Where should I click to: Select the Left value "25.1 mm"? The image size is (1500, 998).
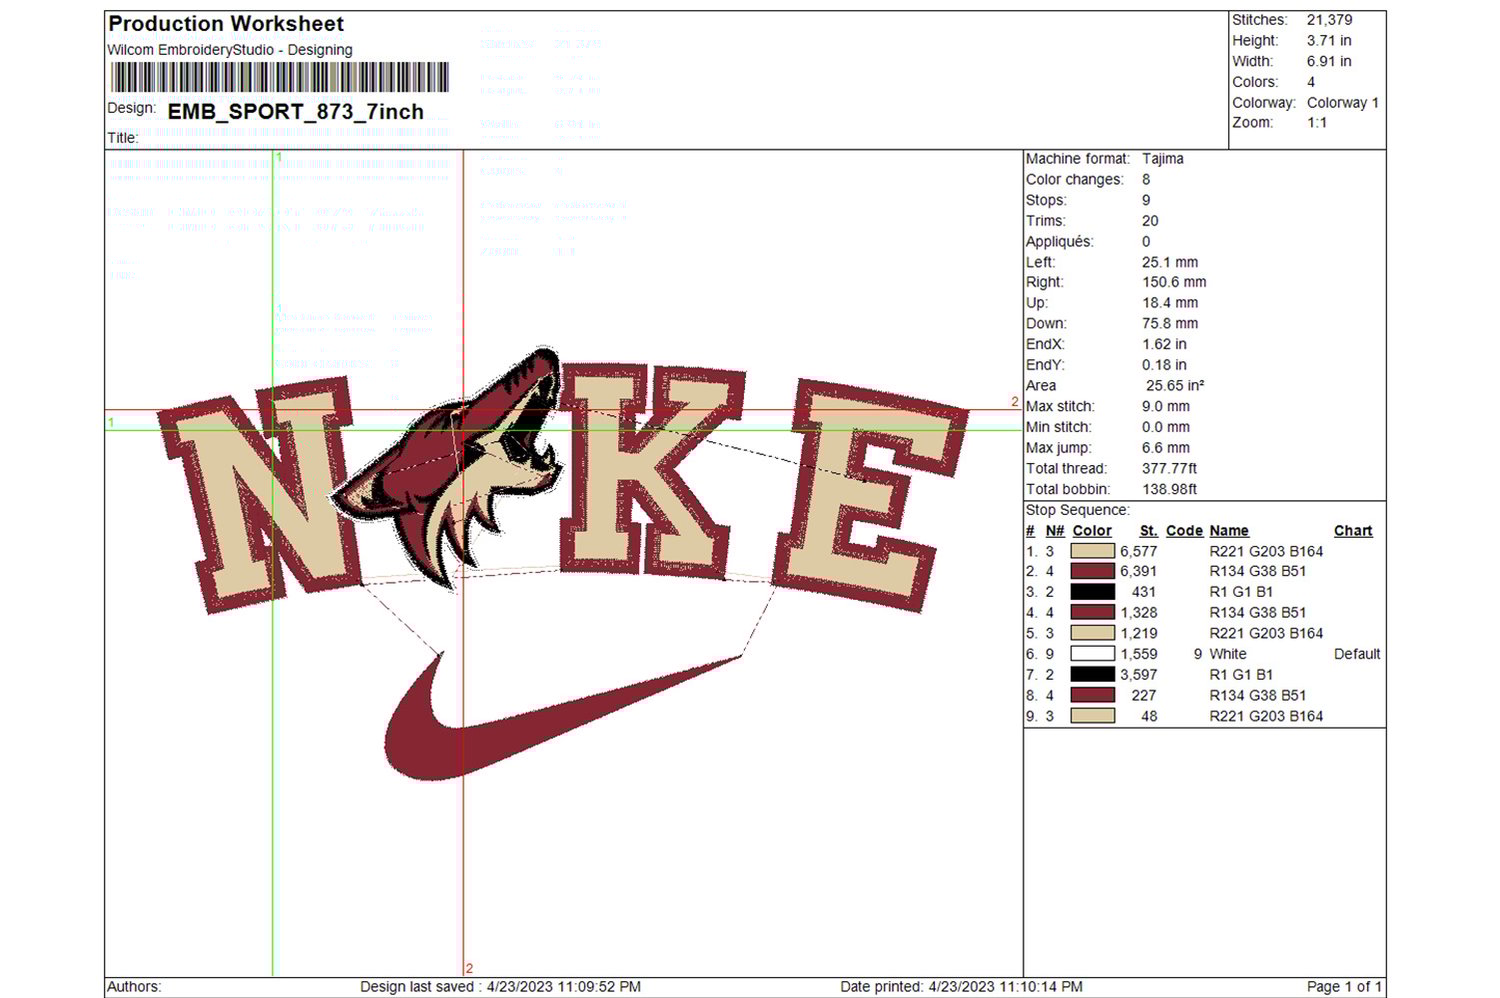(x=1170, y=262)
